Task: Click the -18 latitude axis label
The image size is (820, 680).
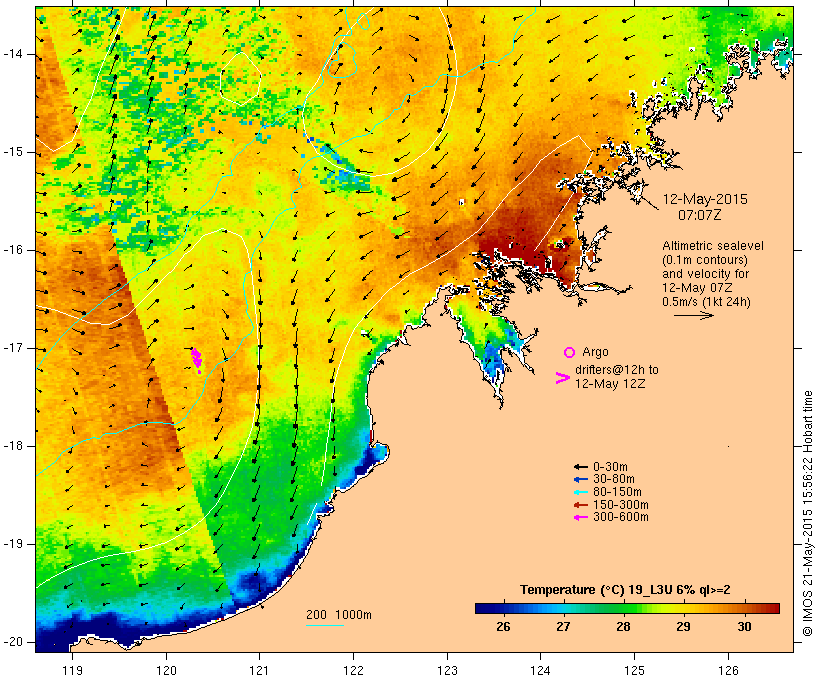Action: click(x=12, y=446)
